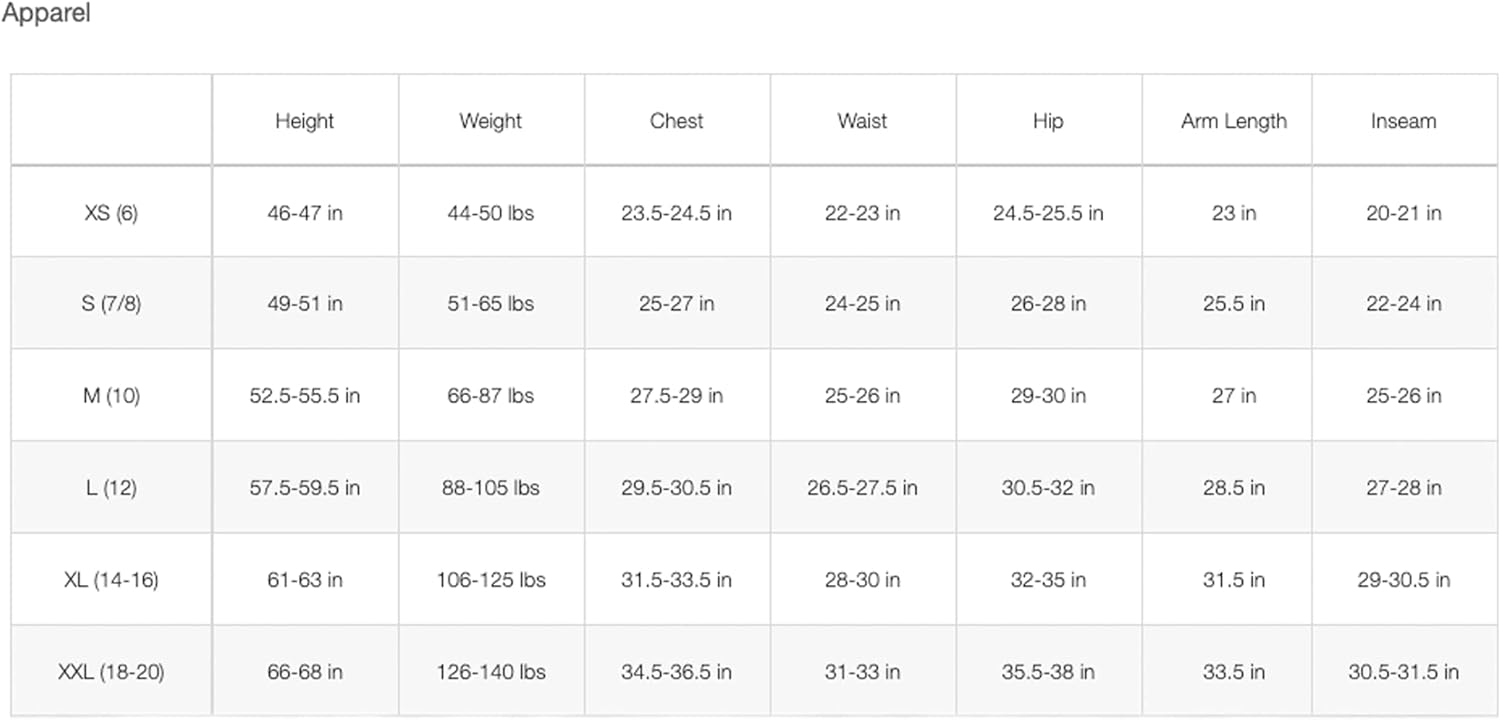The width and height of the screenshot is (1500, 720).
Task: Select the Inseam column header
Action: [x=1403, y=121]
